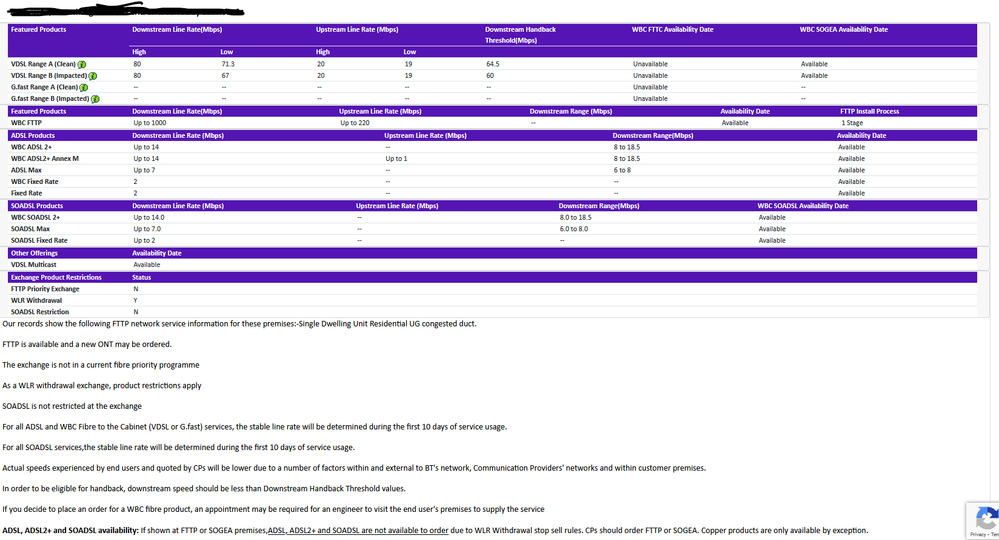Screen dimensions: 999x540
Task: Click the reCAPTCHA badge
Action: click(x=984, y=520)
